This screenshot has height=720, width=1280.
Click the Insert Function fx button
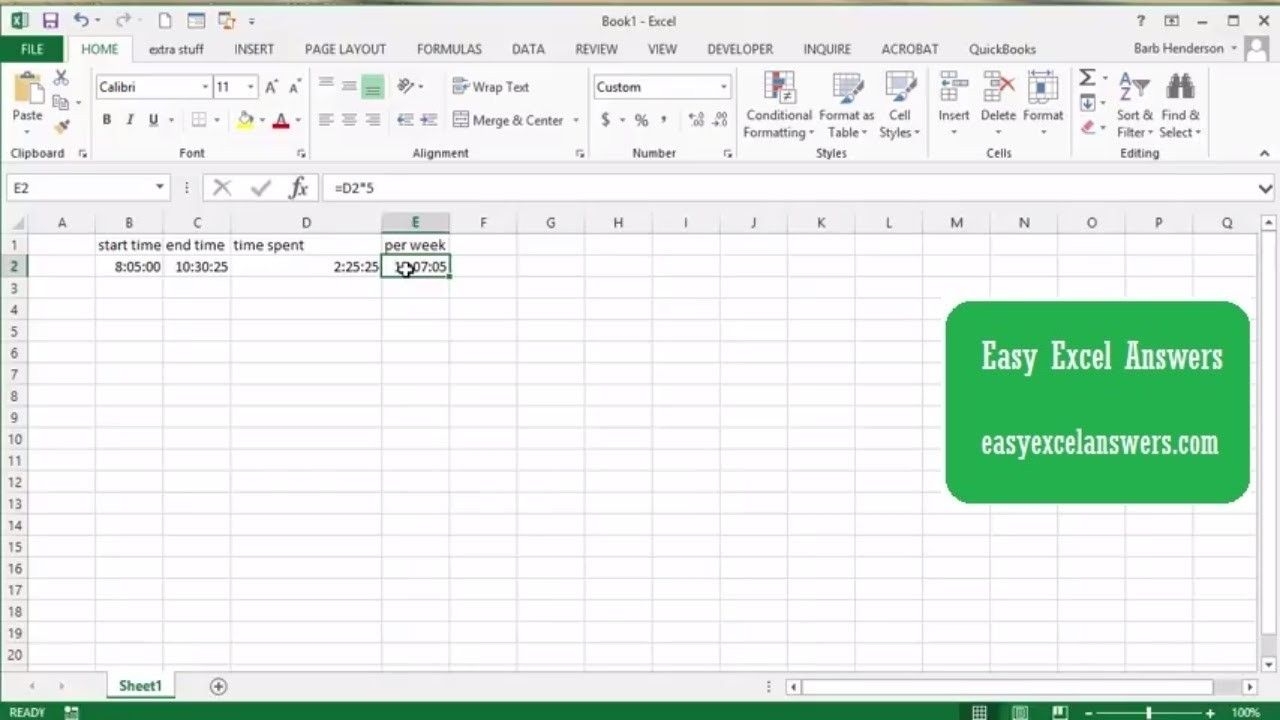[x=298, y=188]
